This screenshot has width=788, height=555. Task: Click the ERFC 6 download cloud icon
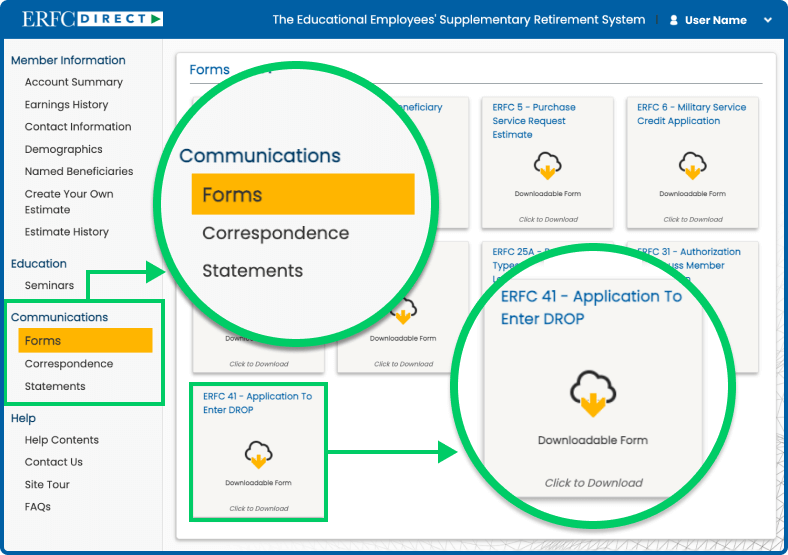[x=693, y=165]
